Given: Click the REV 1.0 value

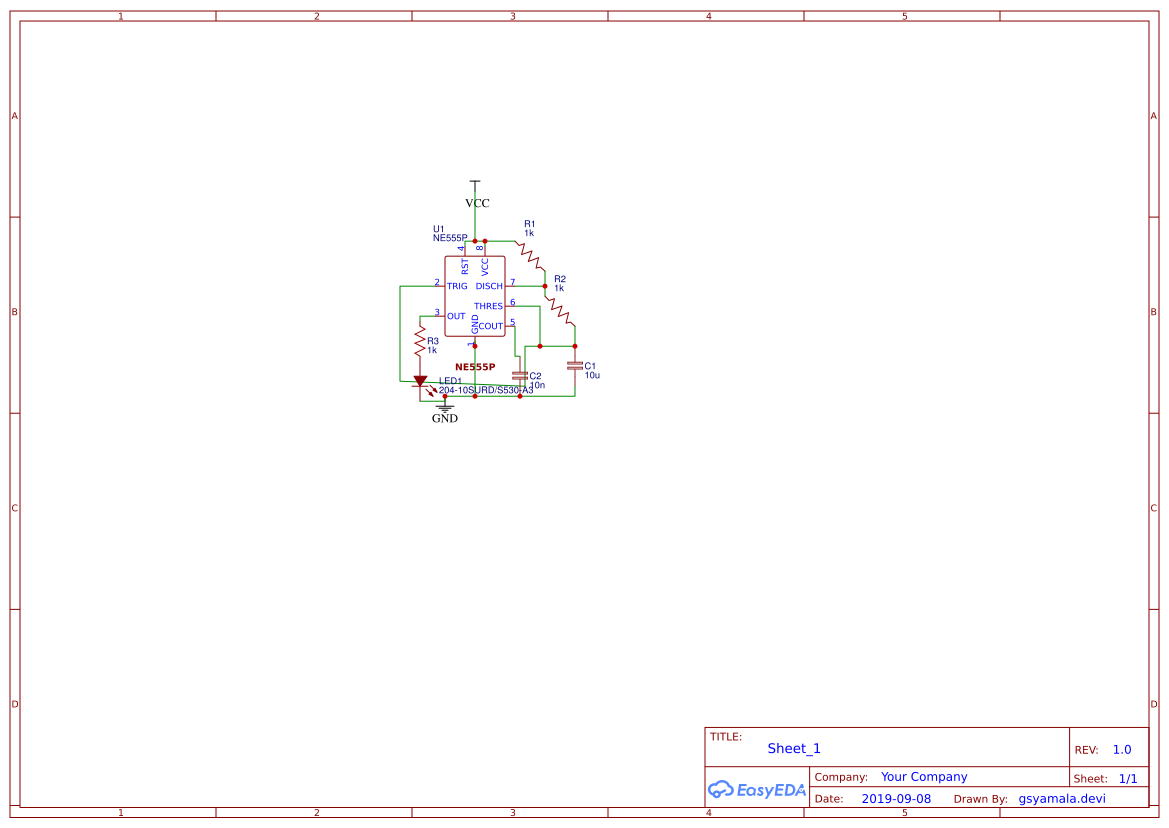Looking at the screenshot, I should tap(1122, 748).
